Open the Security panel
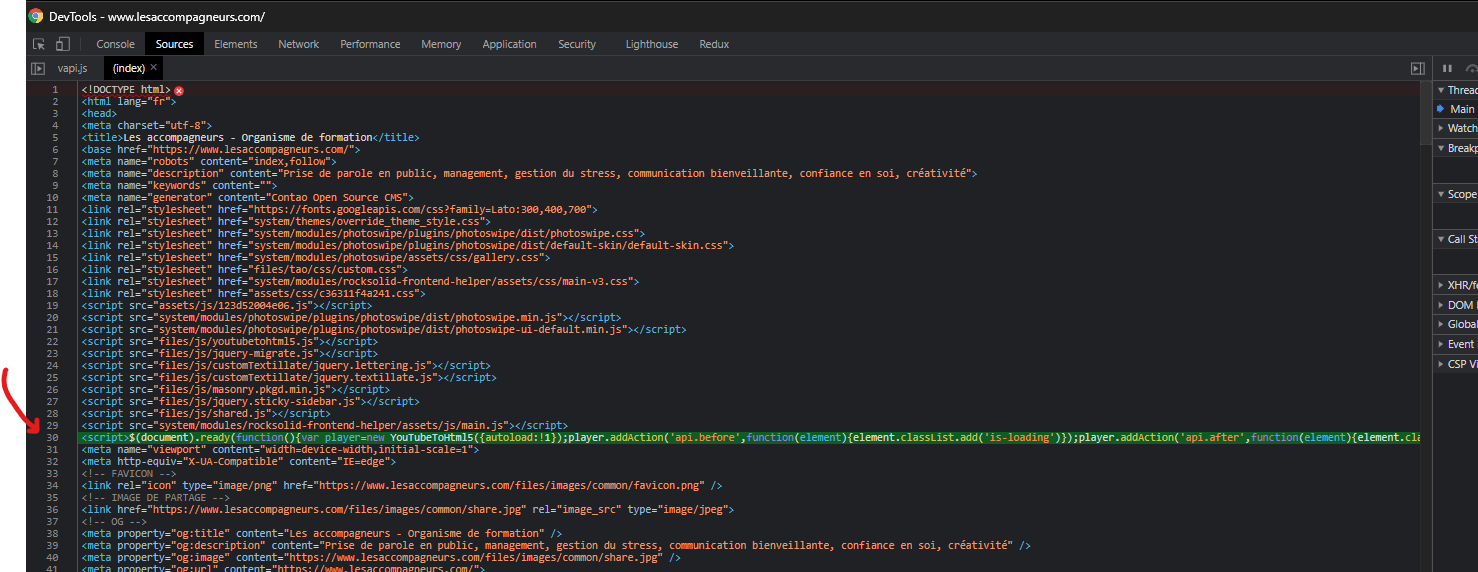The height and width of the screenshot is (572, 1478). tap(577, 44)
